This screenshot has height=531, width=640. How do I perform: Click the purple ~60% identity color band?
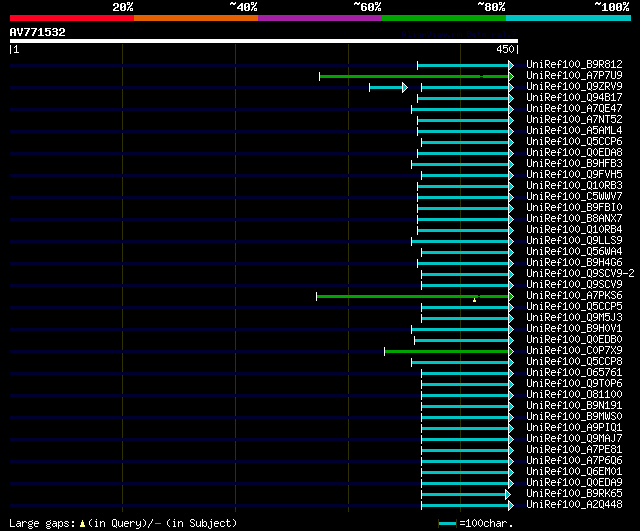(320, 18)
